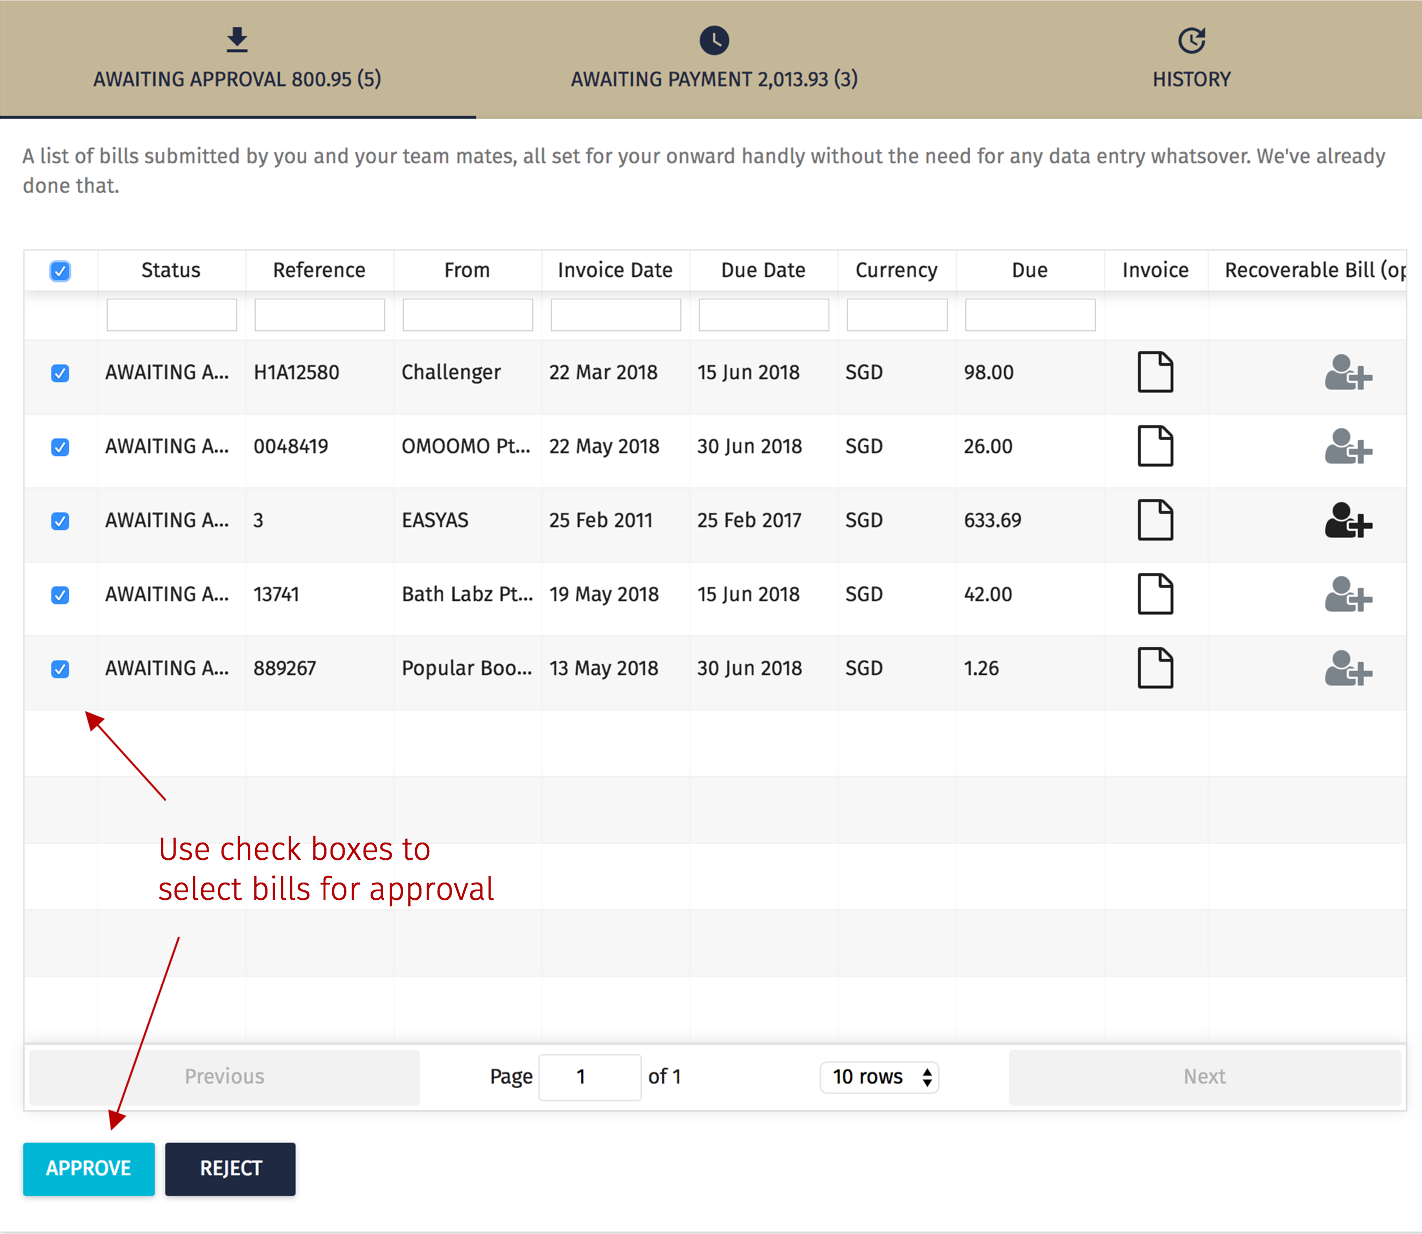Focus the Status filter field
The width and height of the screenshot is (1422, 1234).
(x=172, y=315)
